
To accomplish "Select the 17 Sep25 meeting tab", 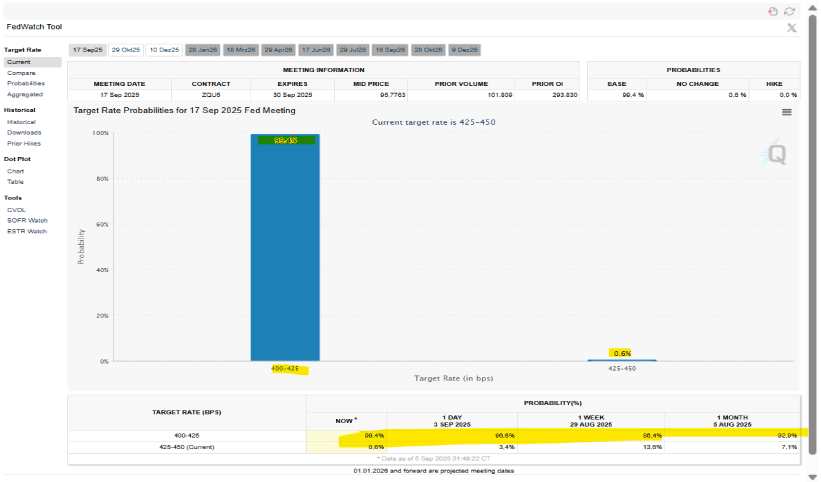I will (x=87, y=49).
